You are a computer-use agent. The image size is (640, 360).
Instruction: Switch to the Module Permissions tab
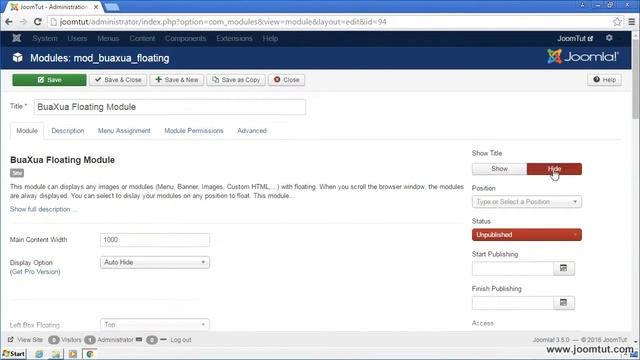[x=194, y=131]
